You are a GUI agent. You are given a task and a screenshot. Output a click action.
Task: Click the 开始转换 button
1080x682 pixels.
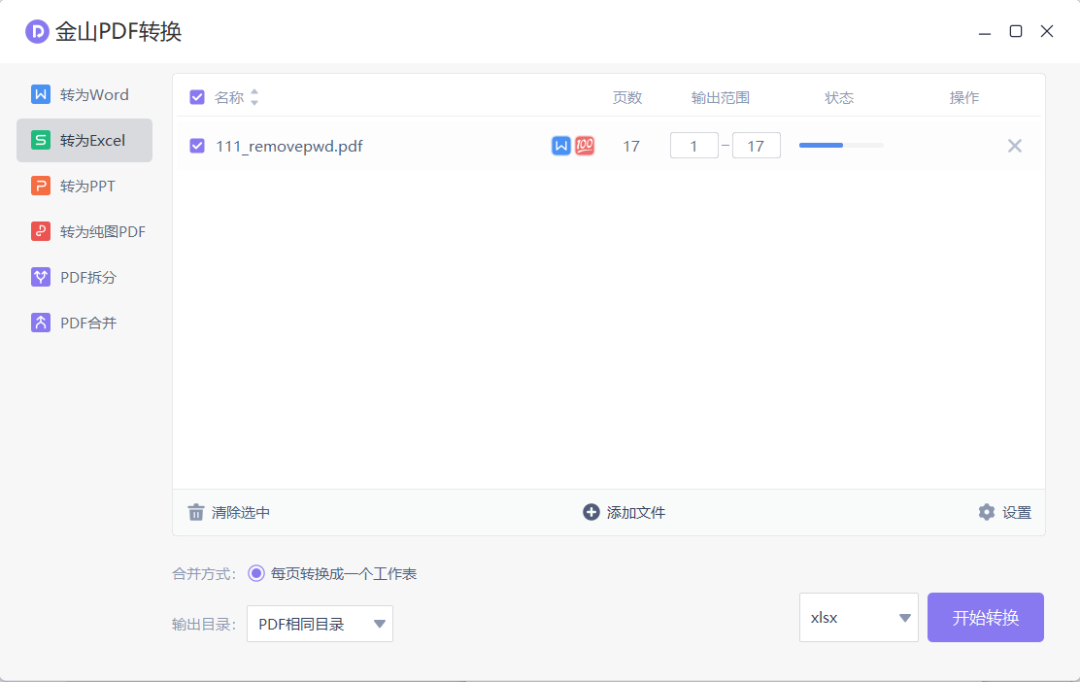(986, 617)
